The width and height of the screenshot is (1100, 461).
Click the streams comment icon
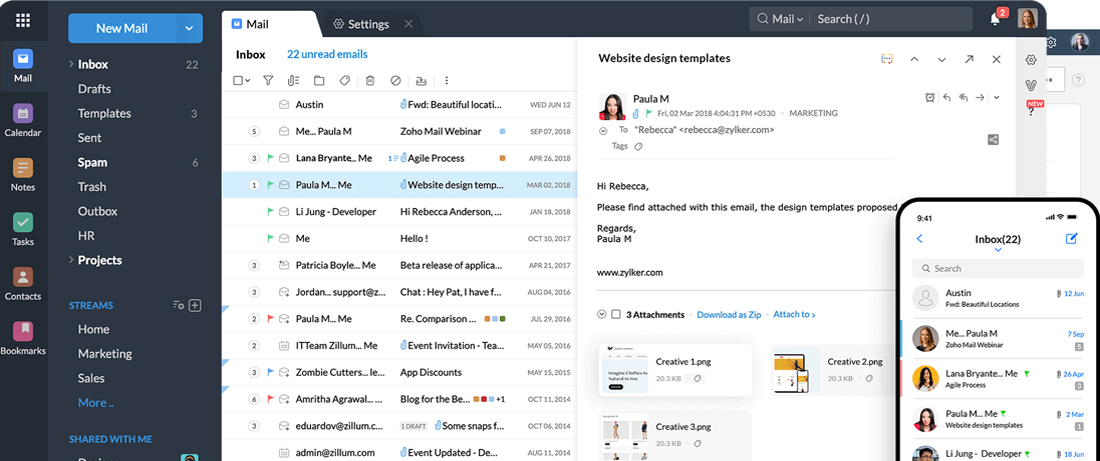(887, 59)
